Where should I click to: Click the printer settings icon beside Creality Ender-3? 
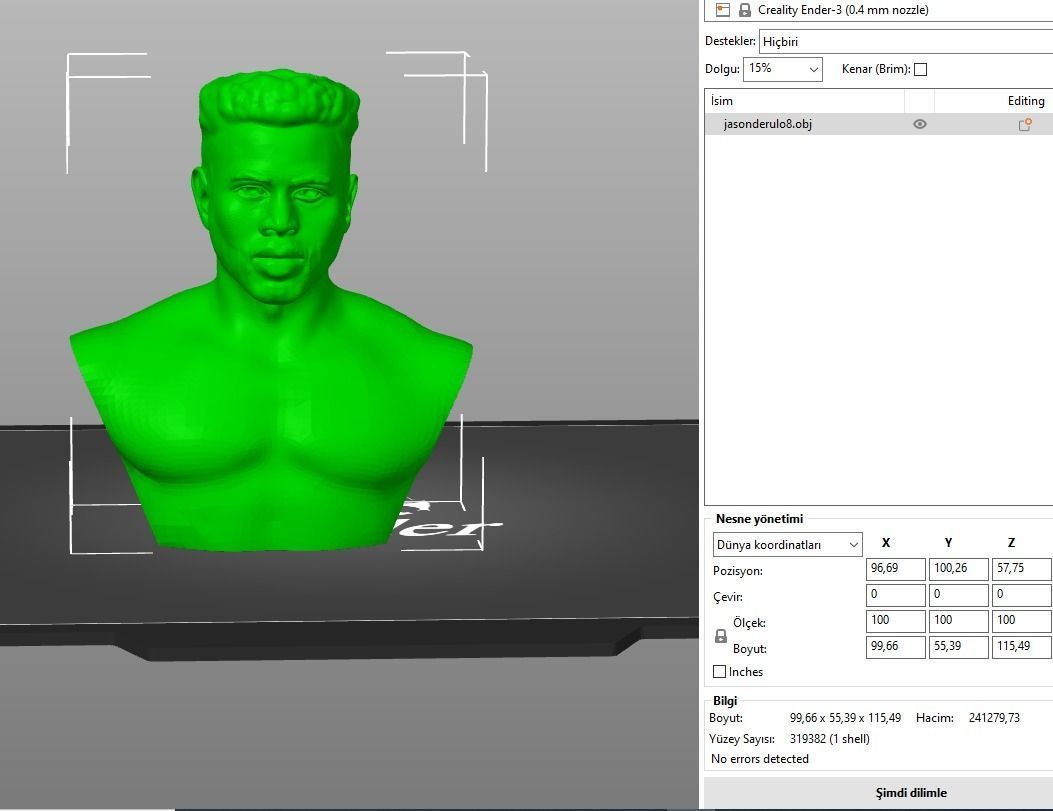(x=722, y=9)
